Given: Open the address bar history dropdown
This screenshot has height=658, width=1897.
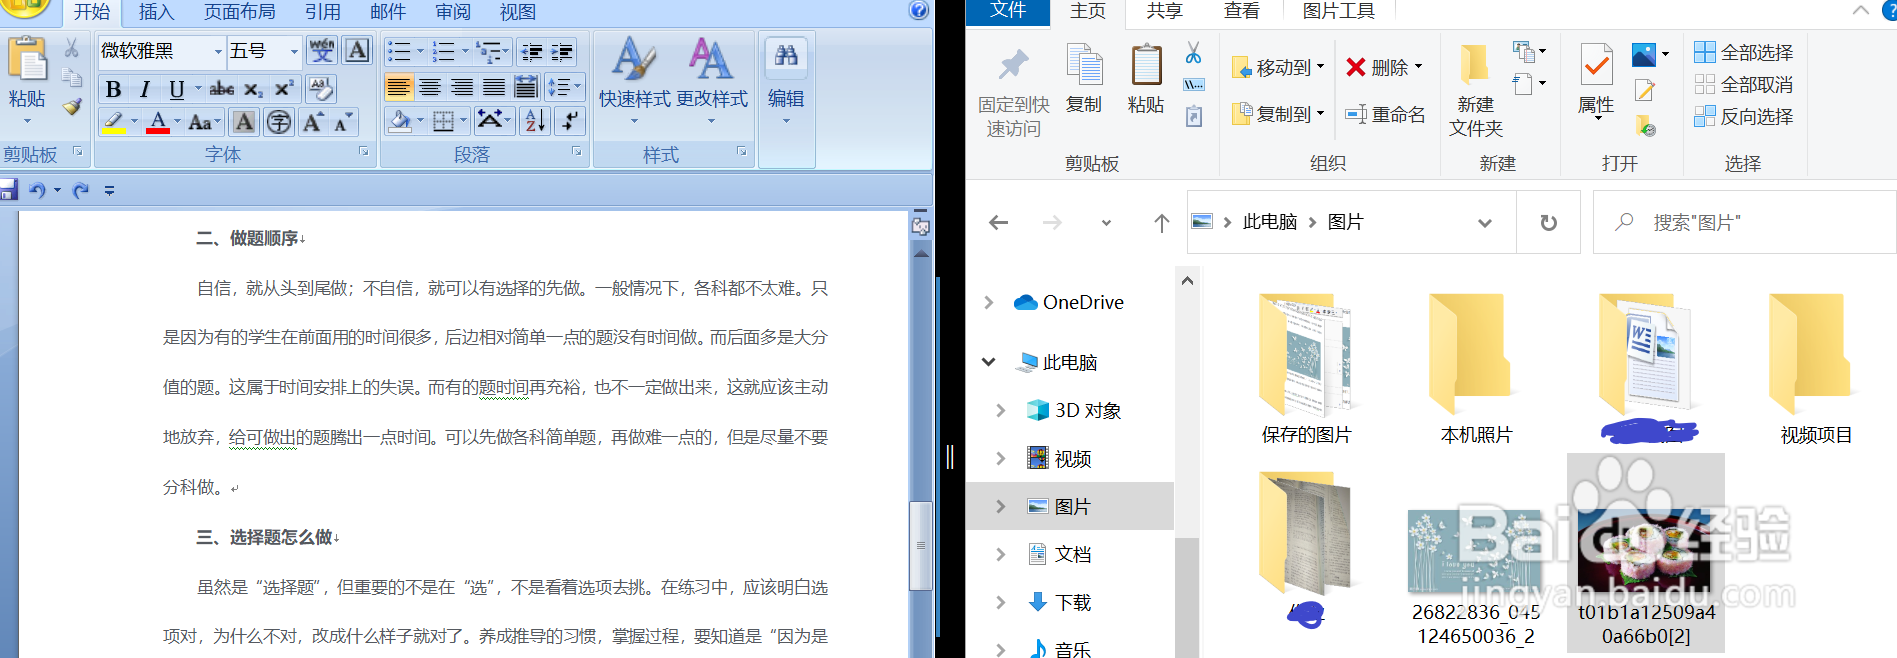Looking at the screenshot, I should point(1485,223).
